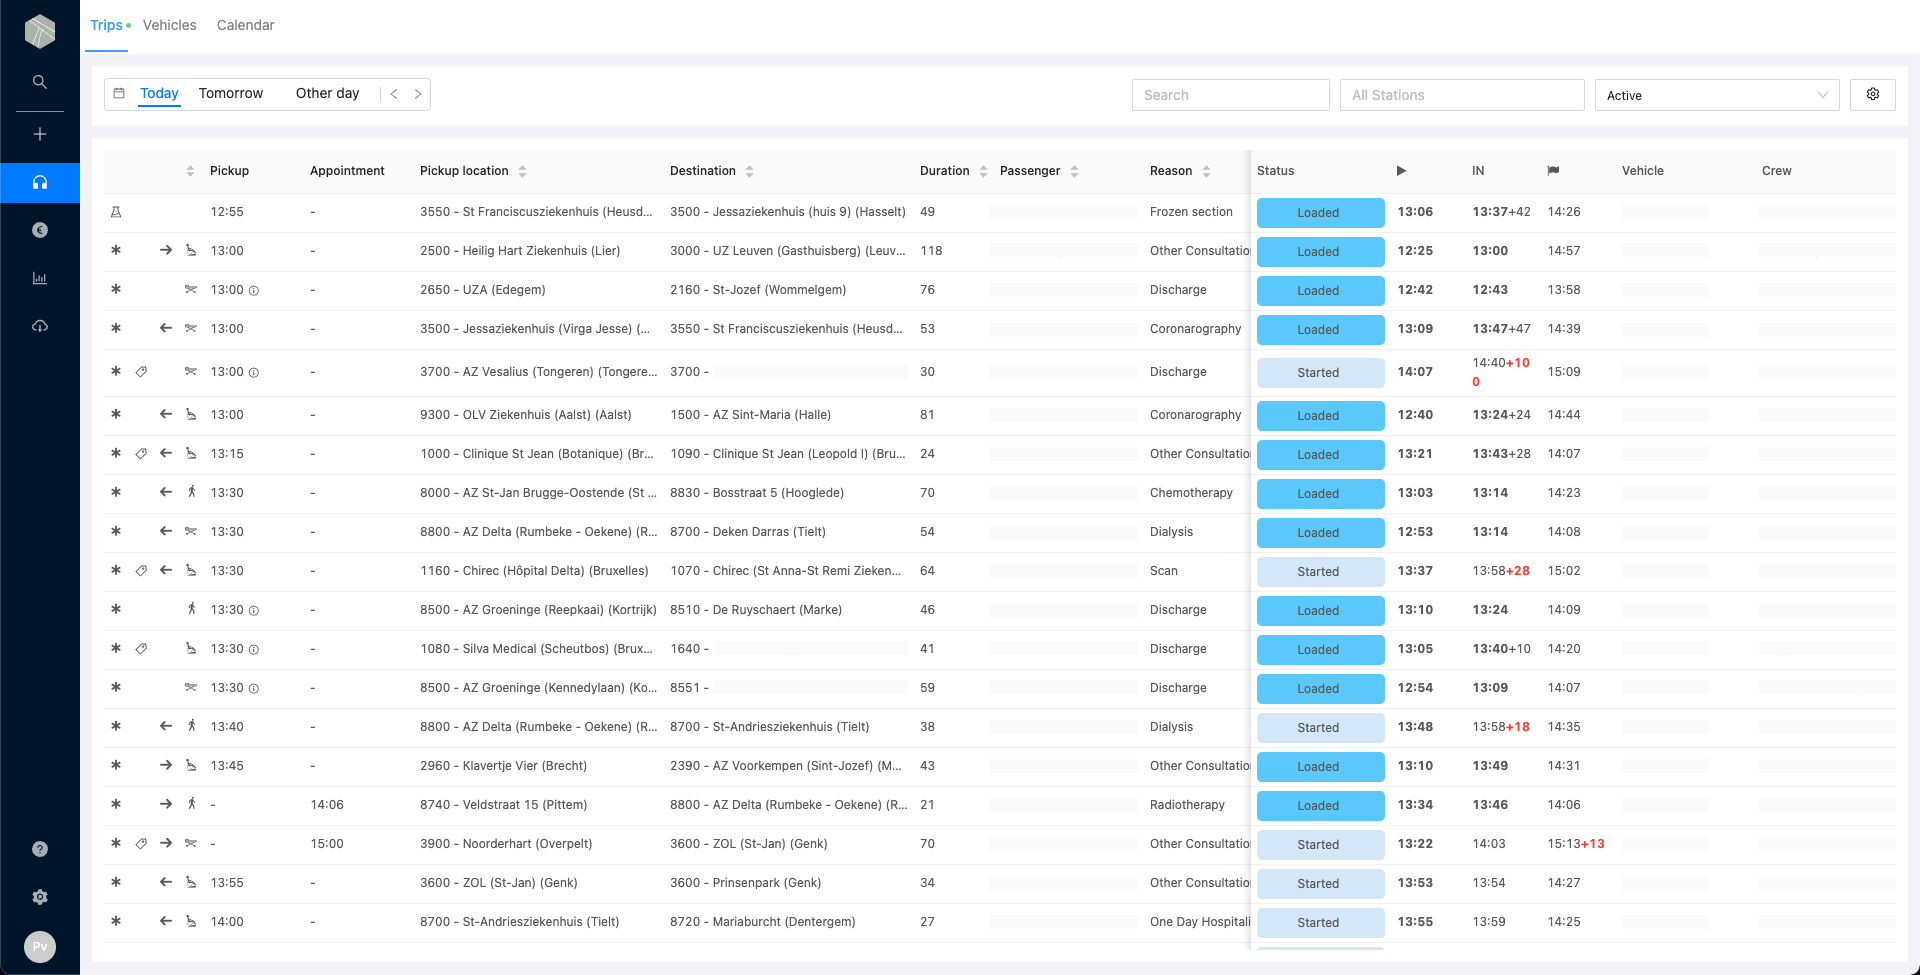Screen dimensions: 1920x975
Task: Click Started status of 3700 AZ Vesalius trip
Action: click(1319, 373)
